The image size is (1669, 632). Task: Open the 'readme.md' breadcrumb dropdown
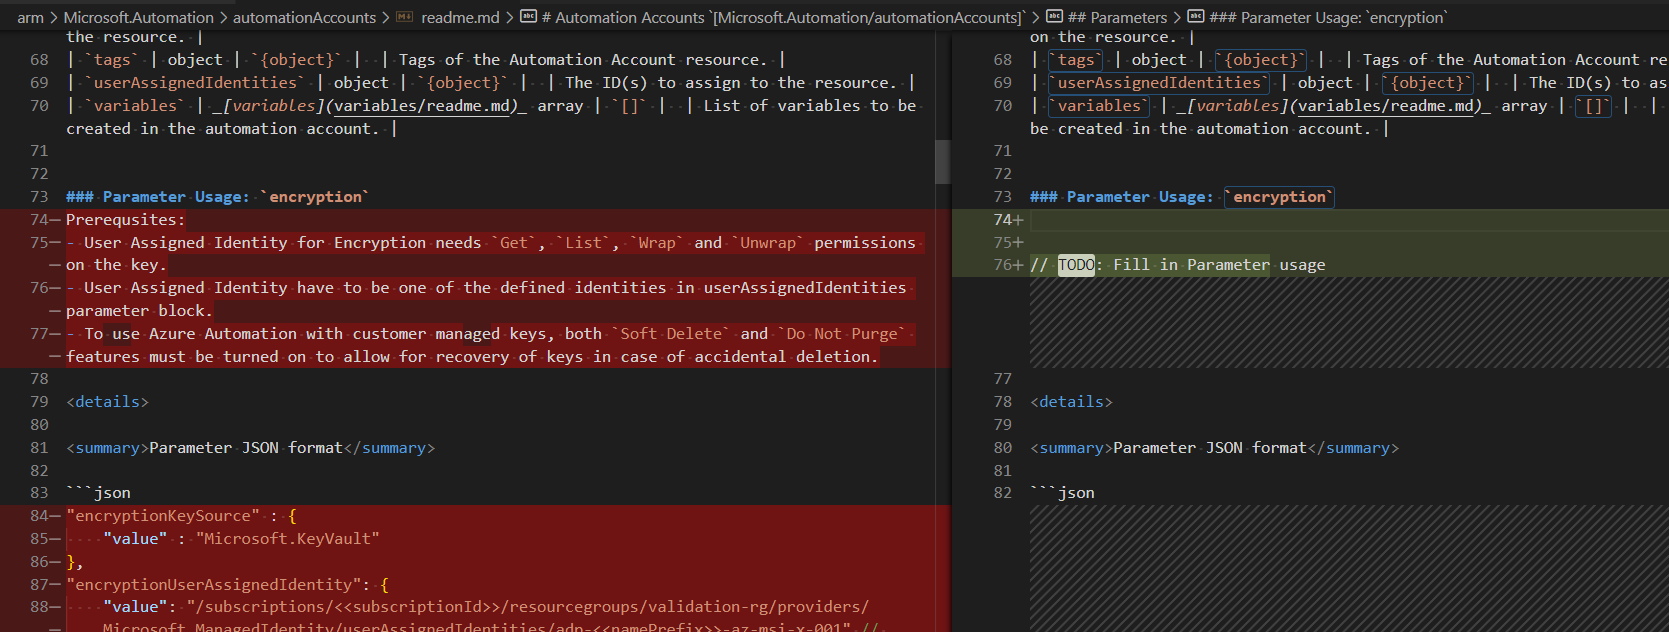[460, 17]
